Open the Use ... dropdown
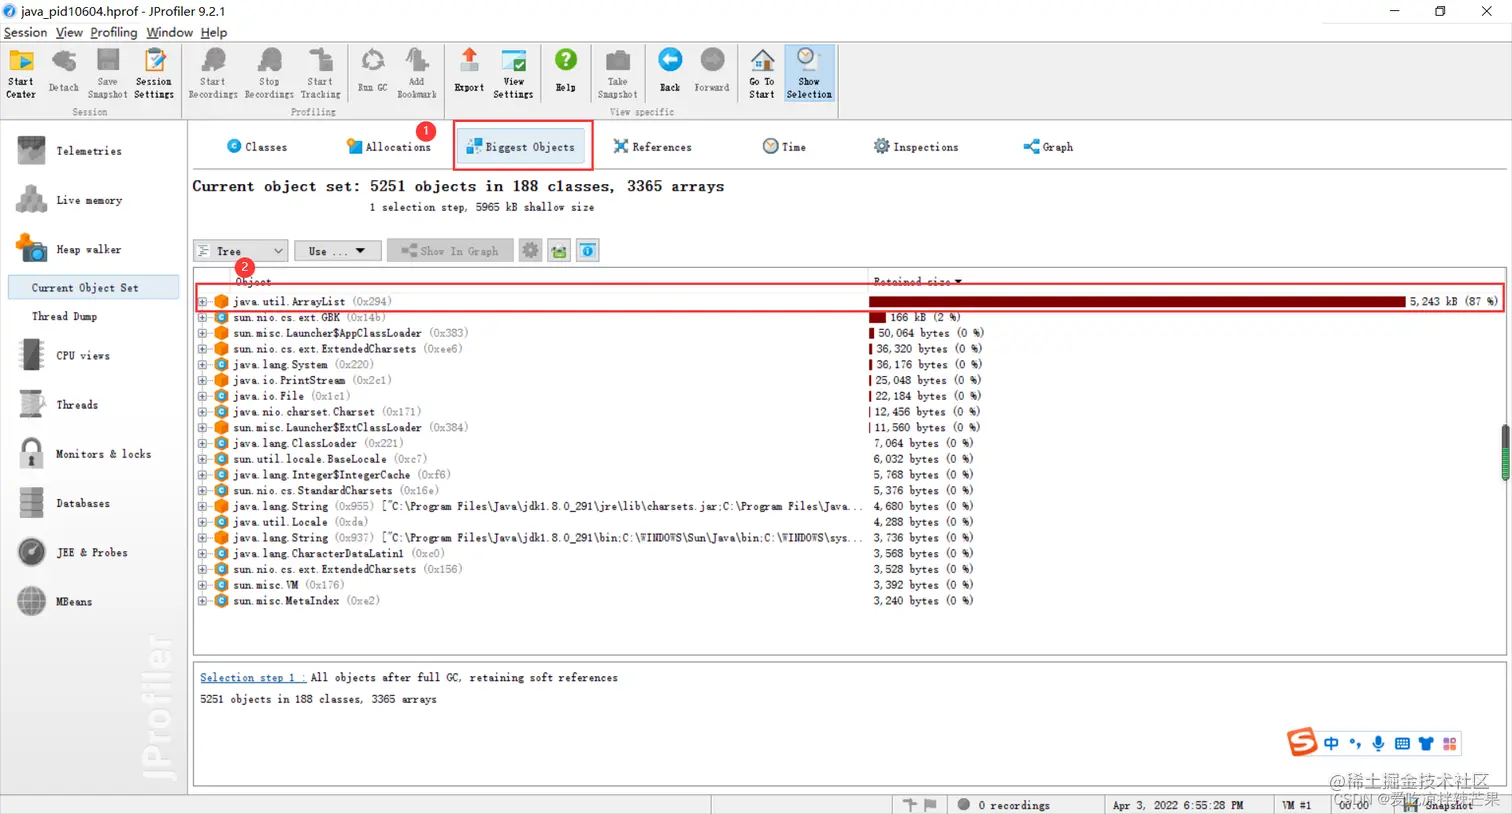The width and height of the screenshot is (1512, 814). [x=337, y=251]
